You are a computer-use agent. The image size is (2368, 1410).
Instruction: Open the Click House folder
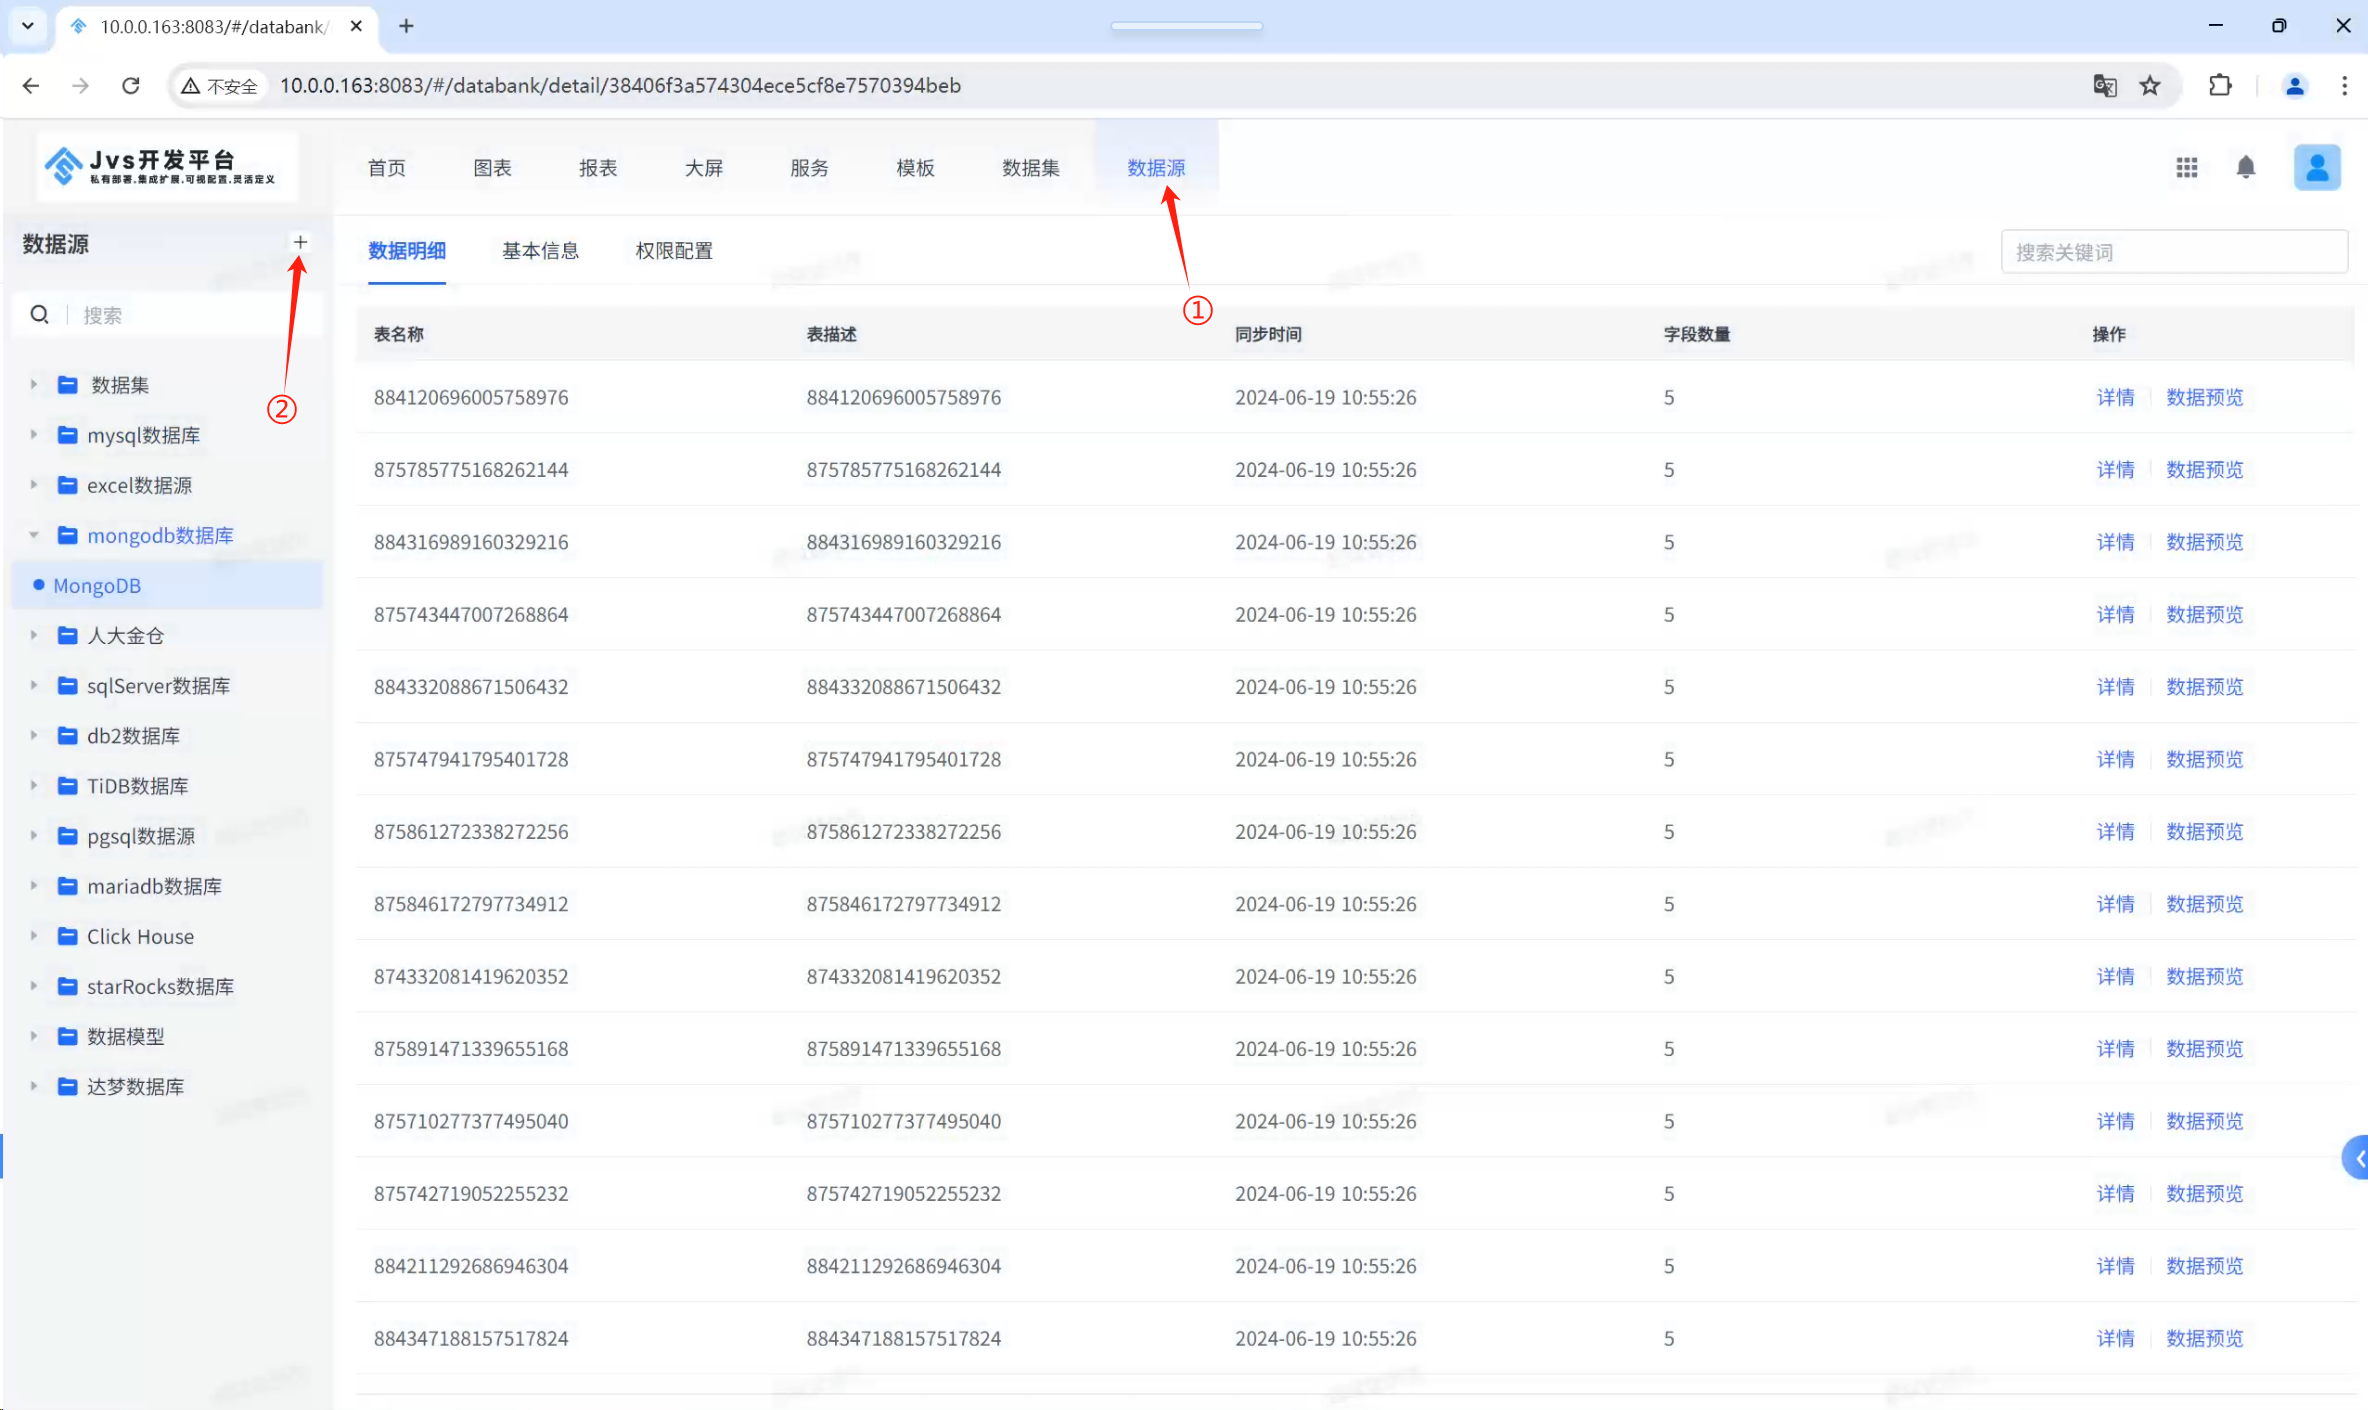pyautogui.click(x=140, y=936)
